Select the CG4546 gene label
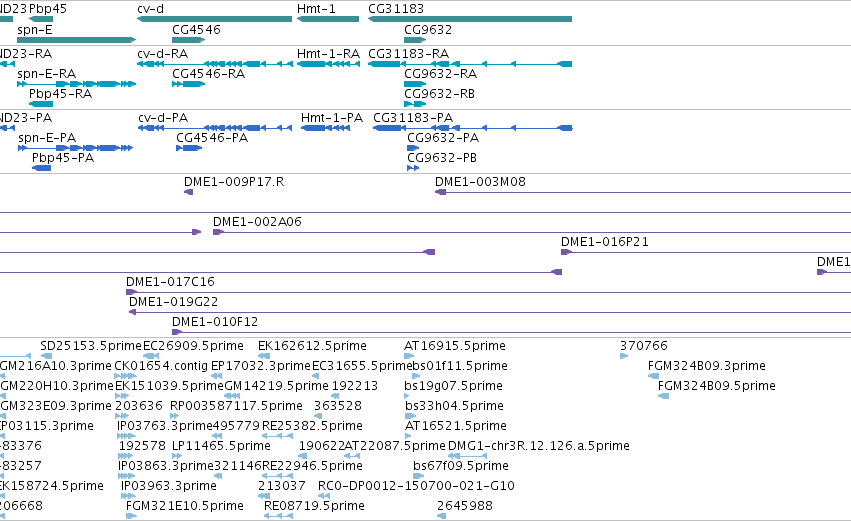The height and width of the screenshot is (521, 851). (x=196, y=30)
